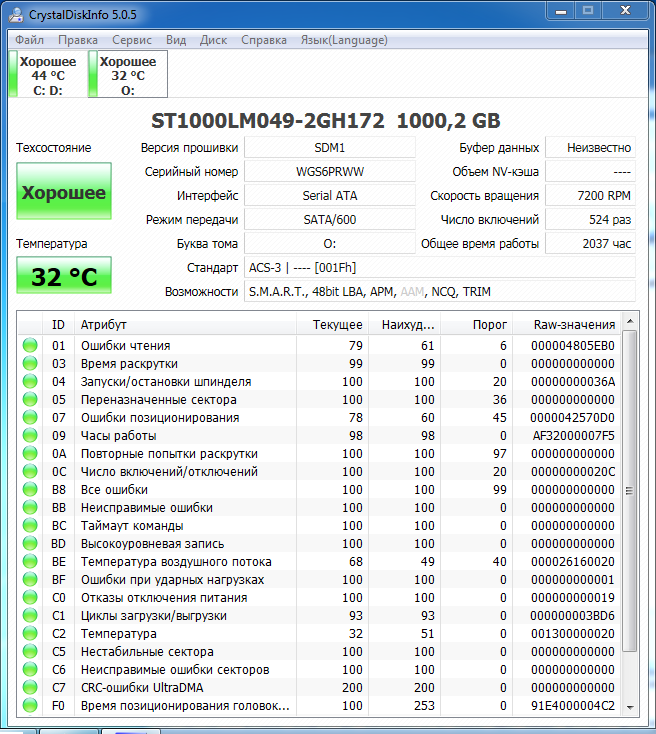Click status circle for Ошибки позиционирования
Image resolution: width=656 pixels, height=734 pixels.
[30, 418]
